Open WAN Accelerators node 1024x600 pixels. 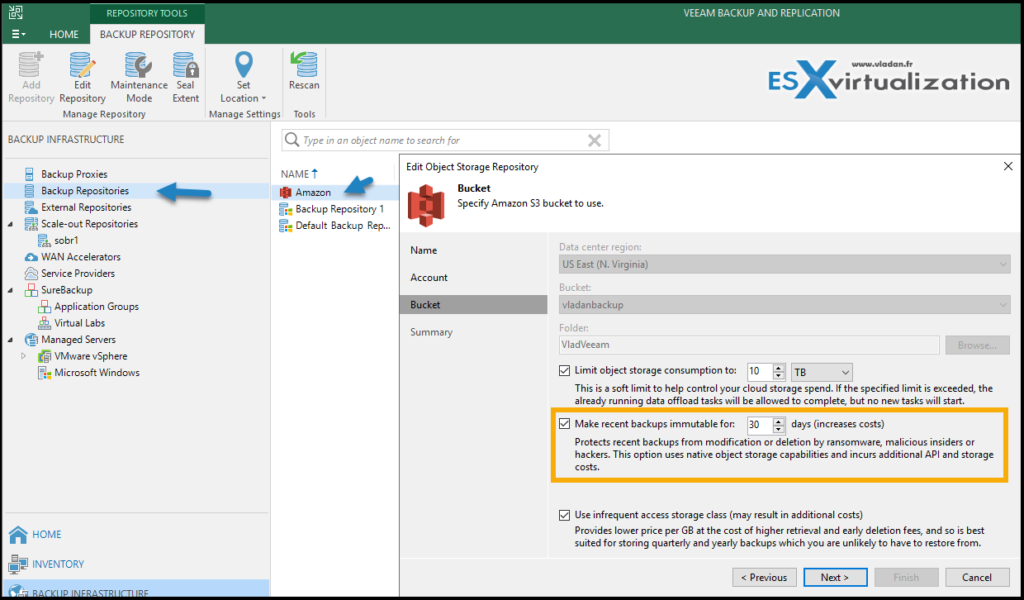coord(81,257)
